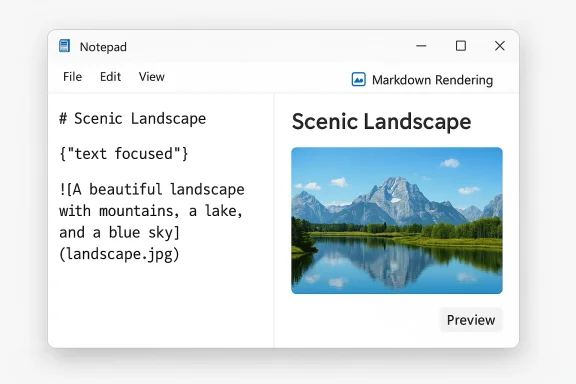Click the '# Scenic Landscape' source line
The height and width of the screenshot is (384, 576).
[133, 118]
